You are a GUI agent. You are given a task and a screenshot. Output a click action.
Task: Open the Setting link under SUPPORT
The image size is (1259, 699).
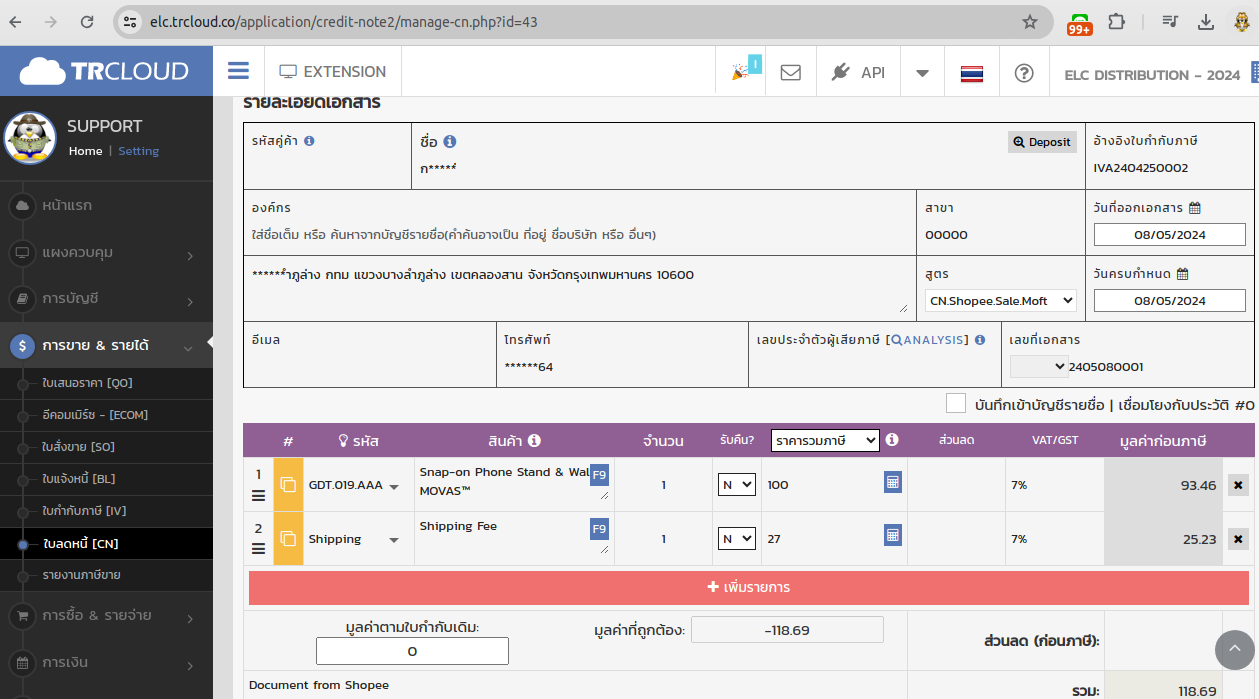click(138, 151)
